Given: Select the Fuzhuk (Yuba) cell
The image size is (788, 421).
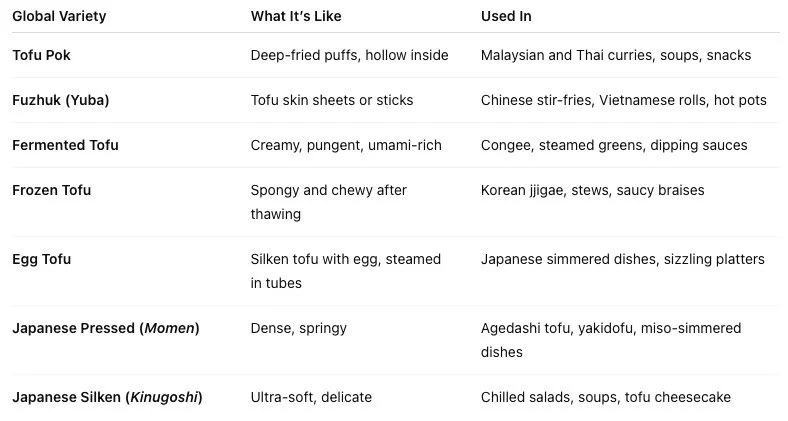Looking at the screenshot, I should click(x=61, y=100).
